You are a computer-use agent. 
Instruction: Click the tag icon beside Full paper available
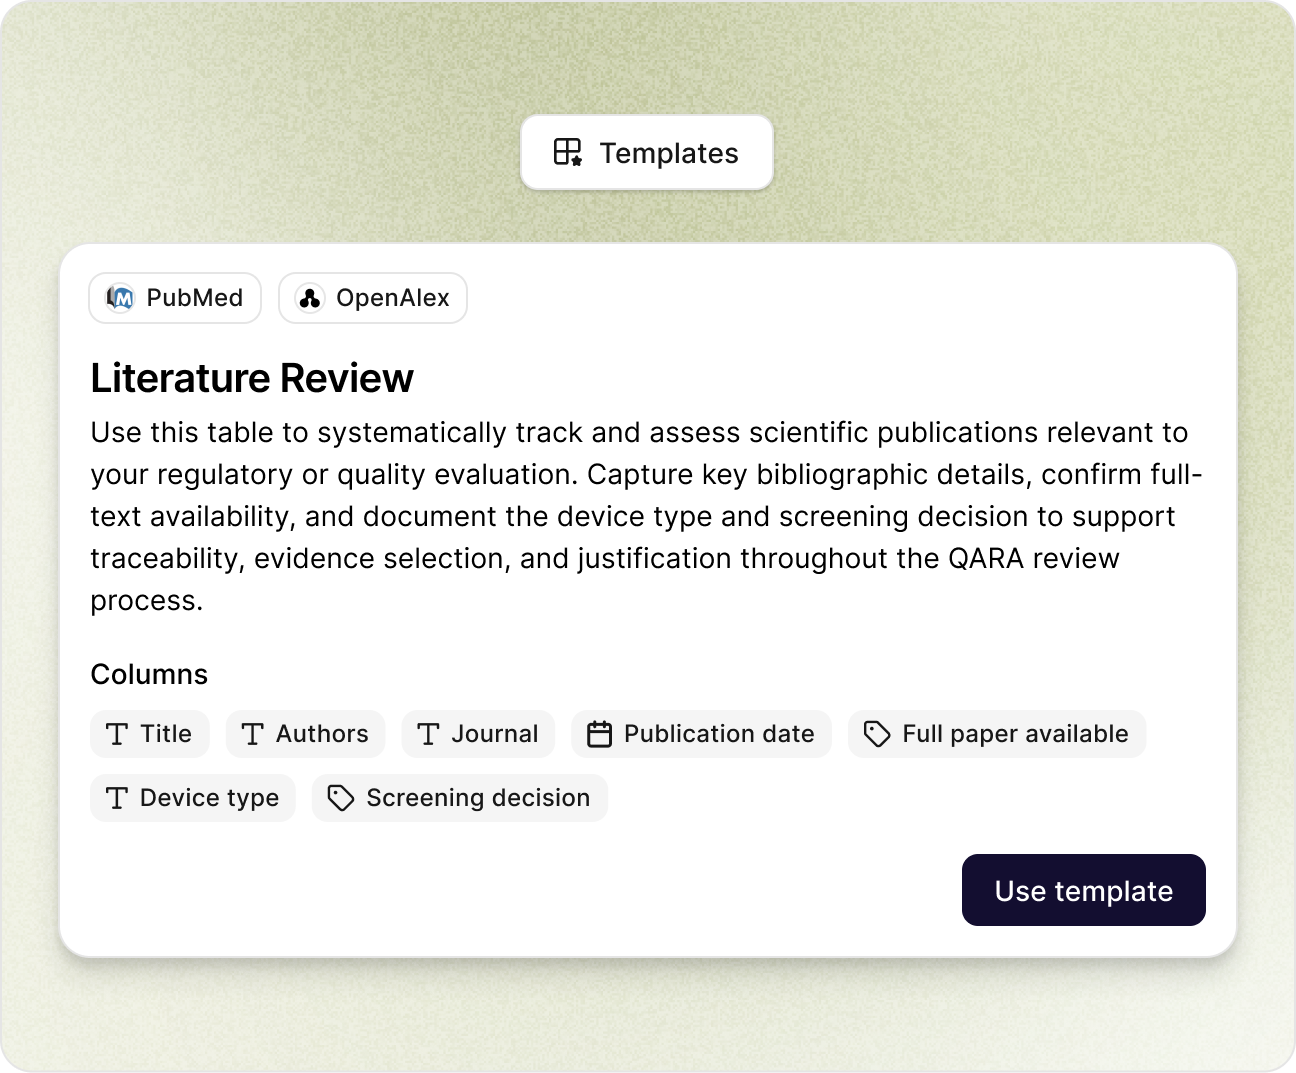coord(877,734)
